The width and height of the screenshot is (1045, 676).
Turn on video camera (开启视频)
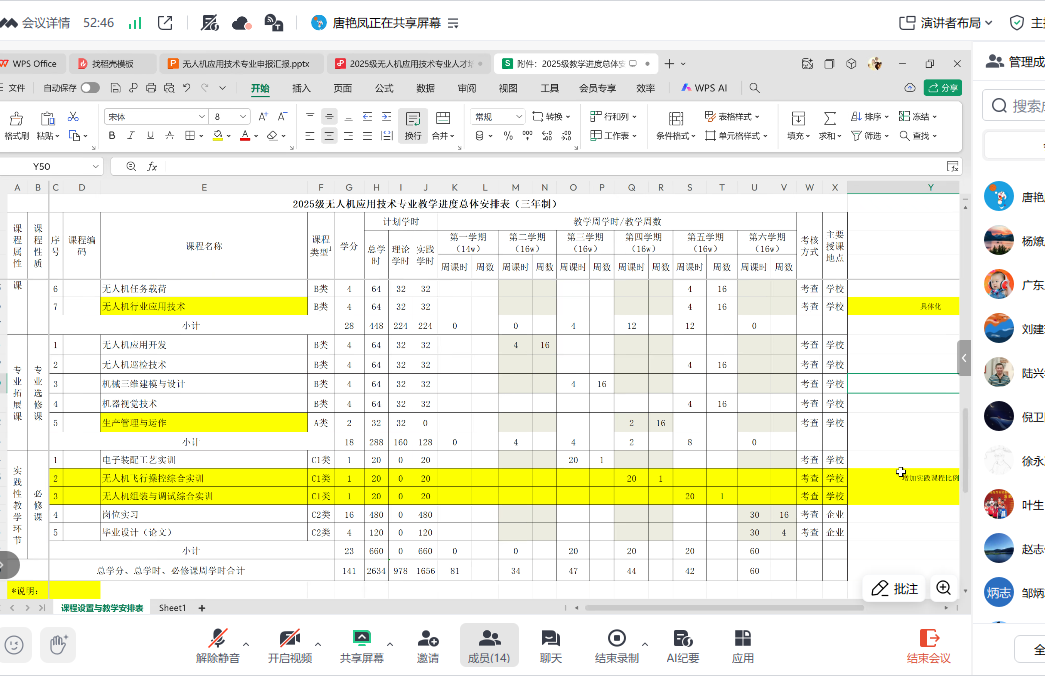pos(289,645)
